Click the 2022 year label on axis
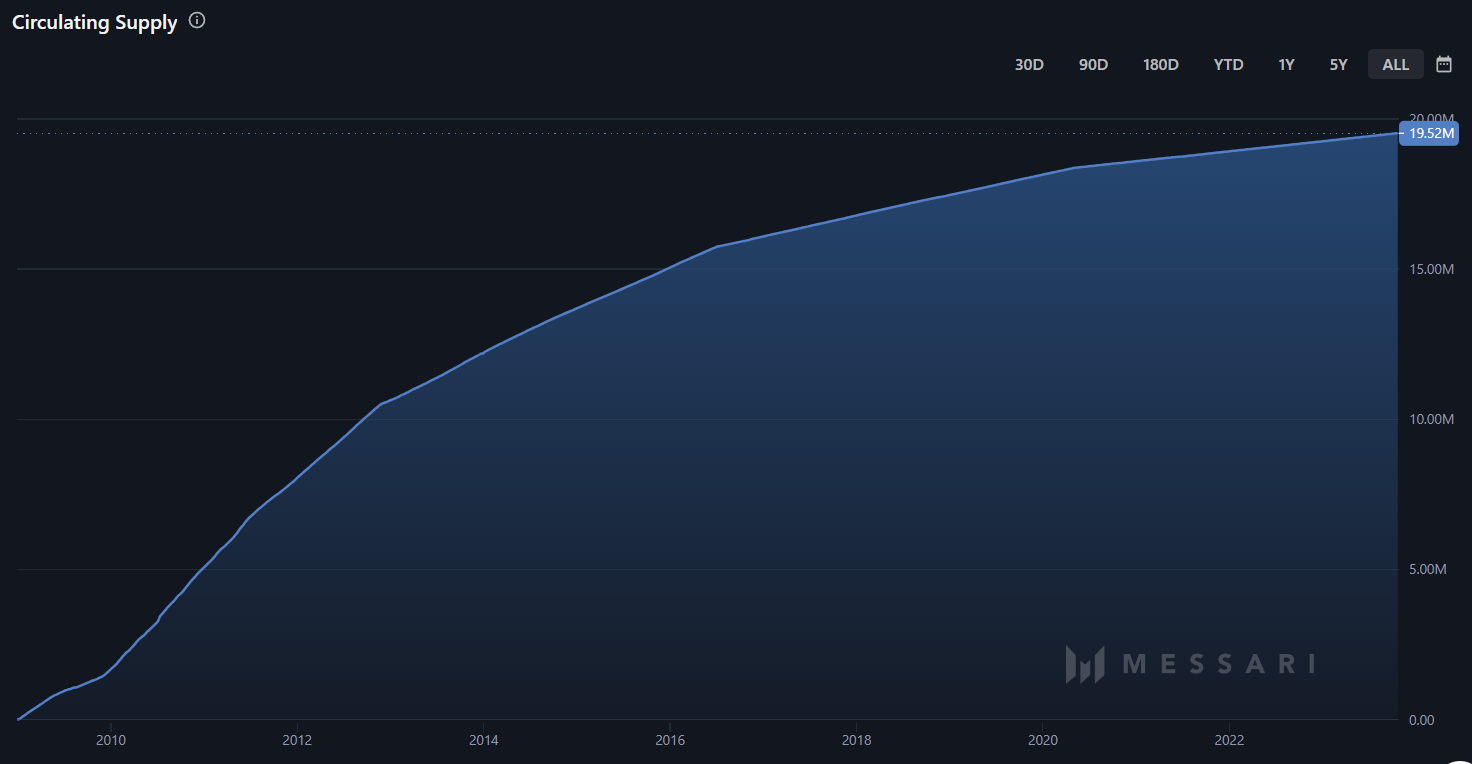 point(1229,740)
